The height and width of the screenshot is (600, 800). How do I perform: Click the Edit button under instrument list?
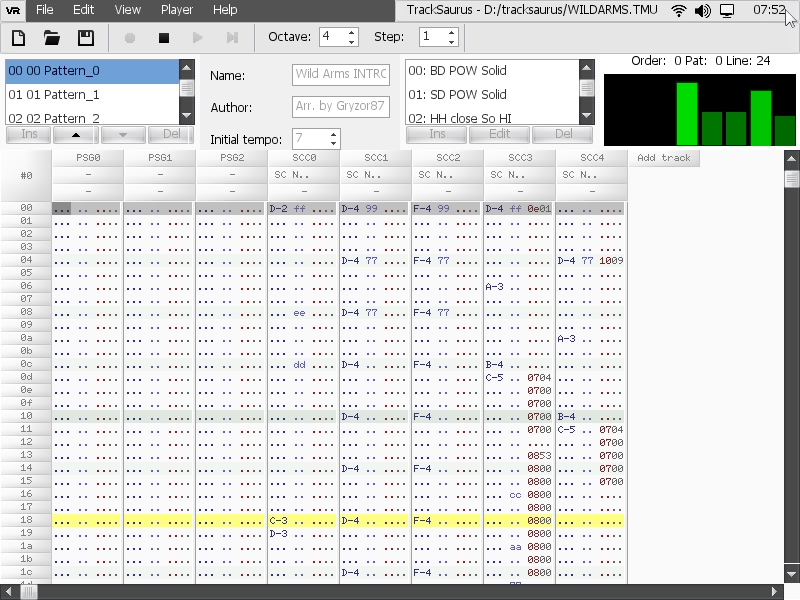(x=498, y=134)
